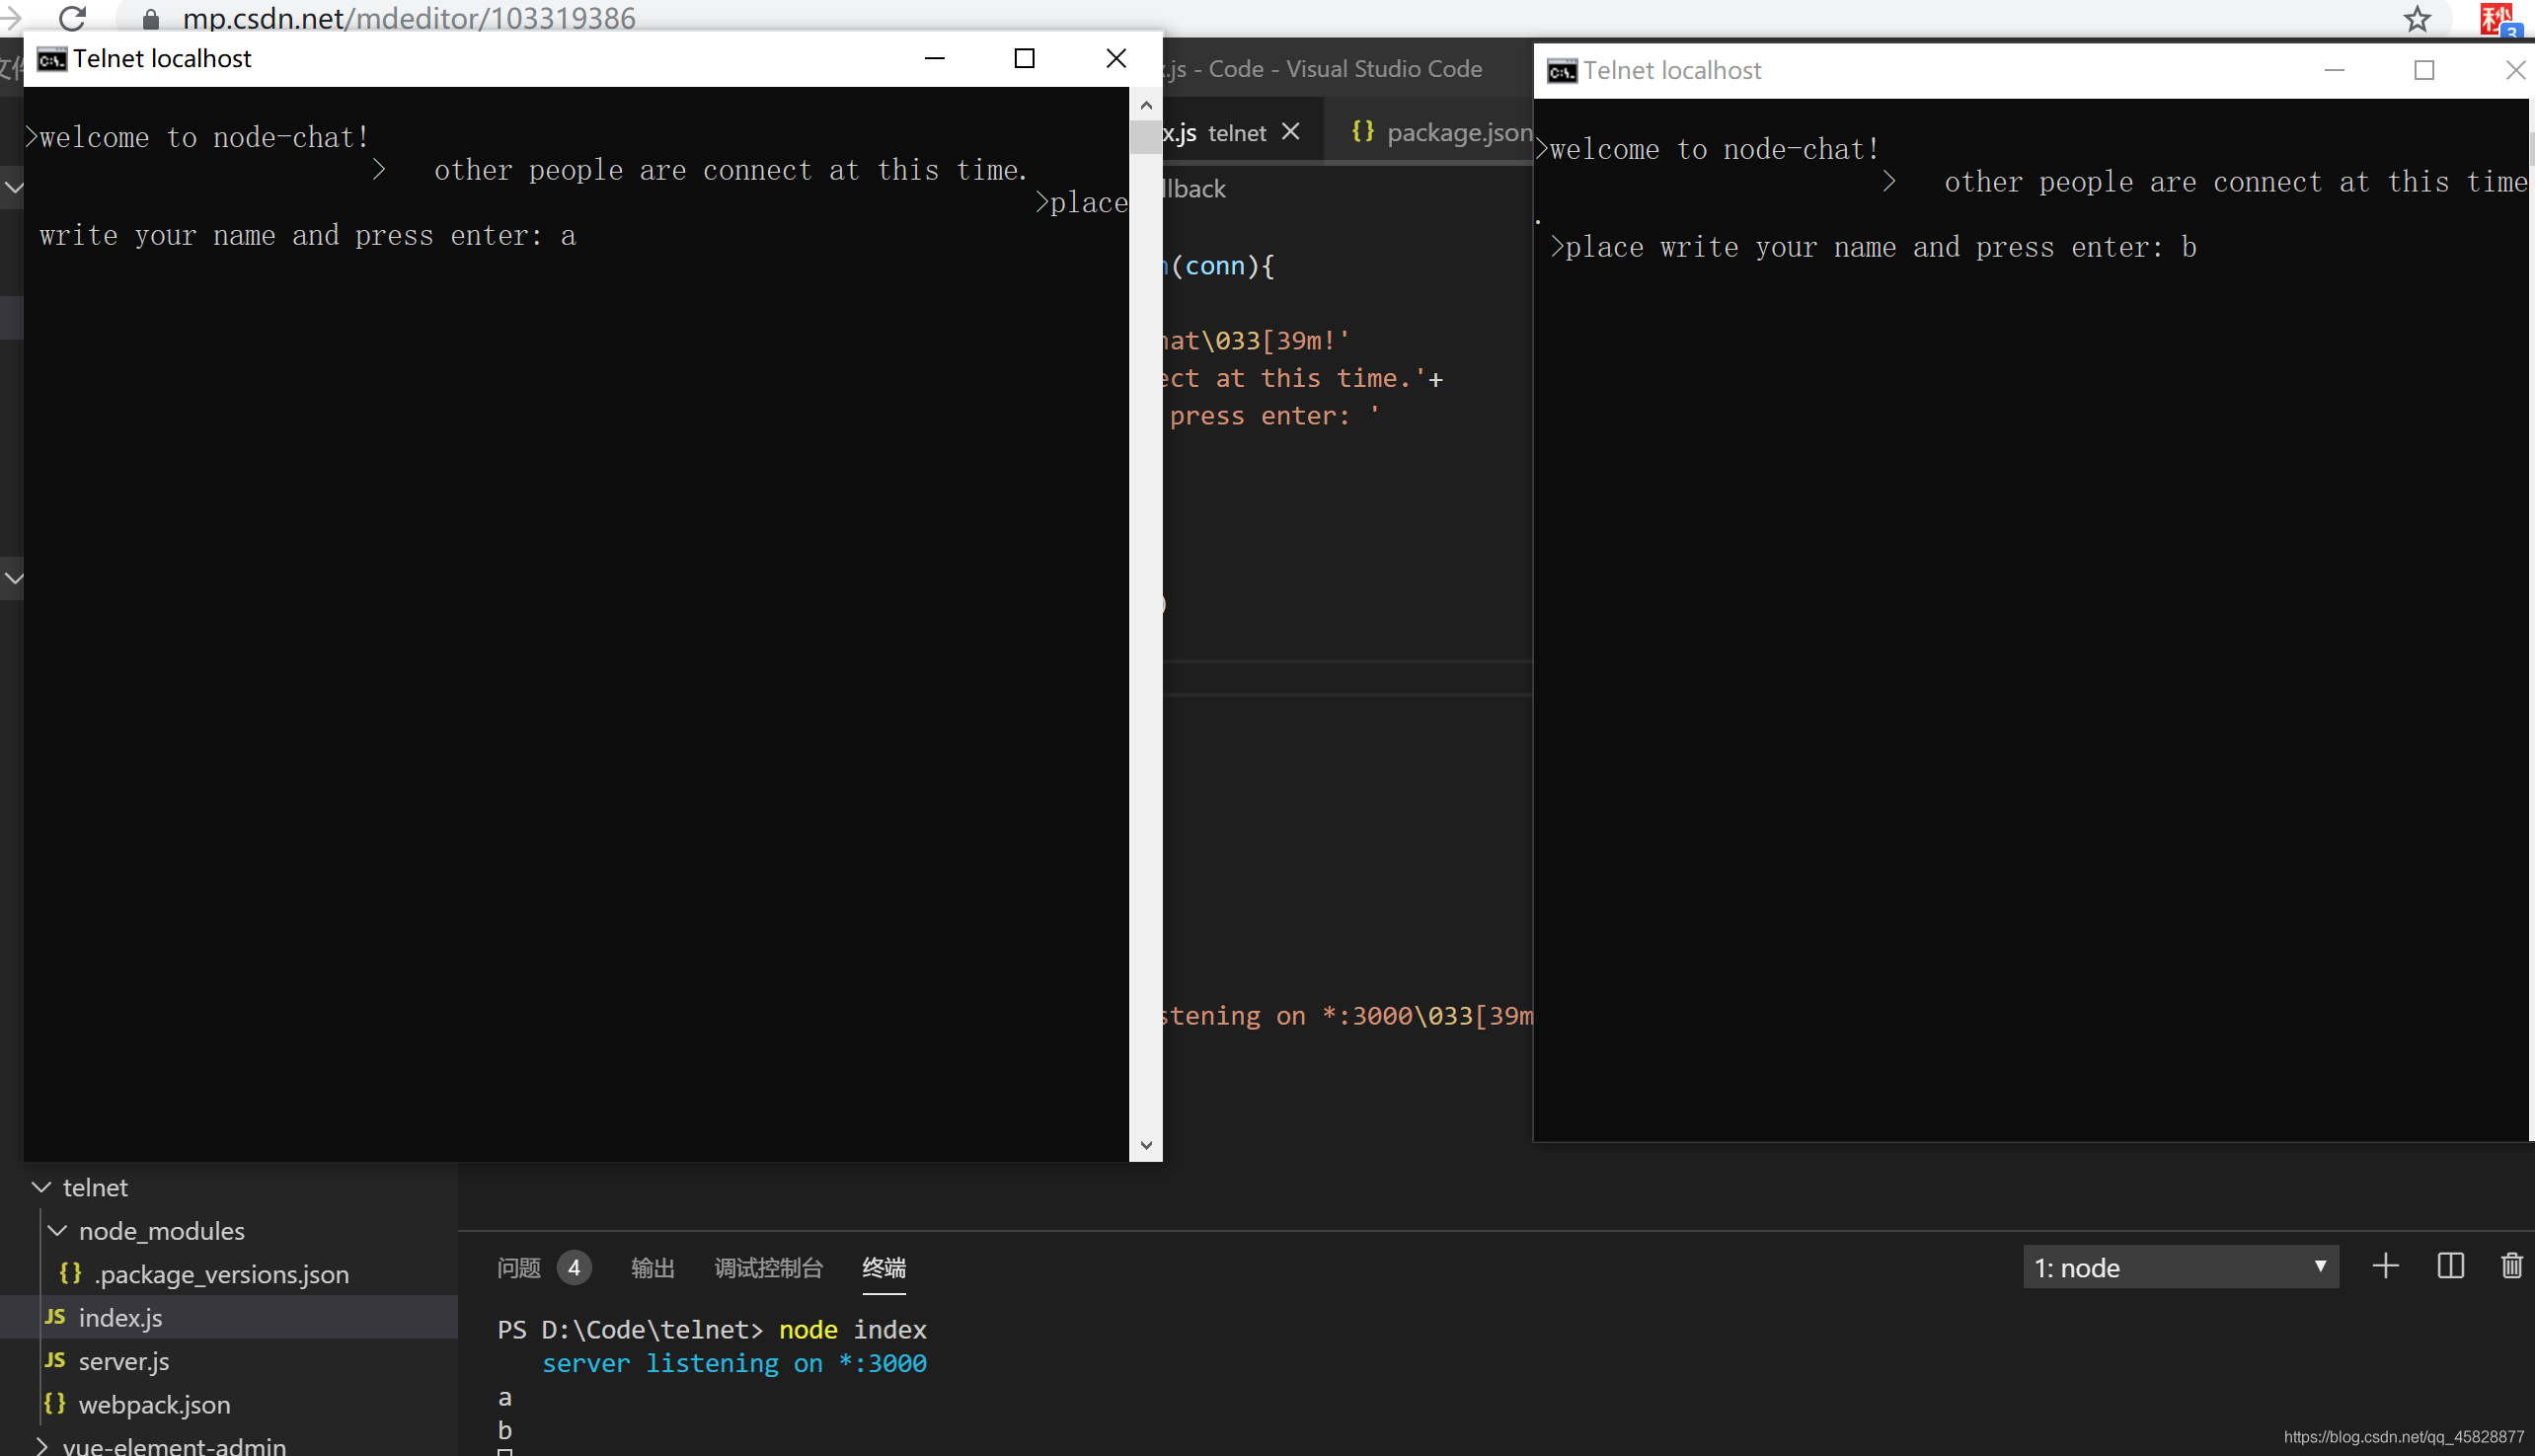The height and width of the screenshot is (1456, 2535).
Task: Click the lower chevron in left sidebar
Action: (14, 578)
